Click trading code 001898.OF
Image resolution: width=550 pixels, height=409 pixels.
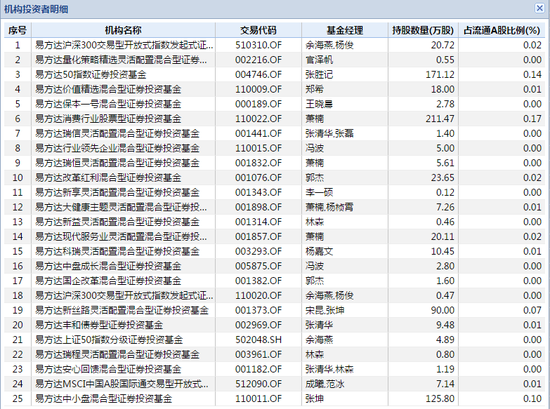coord(259,207)
